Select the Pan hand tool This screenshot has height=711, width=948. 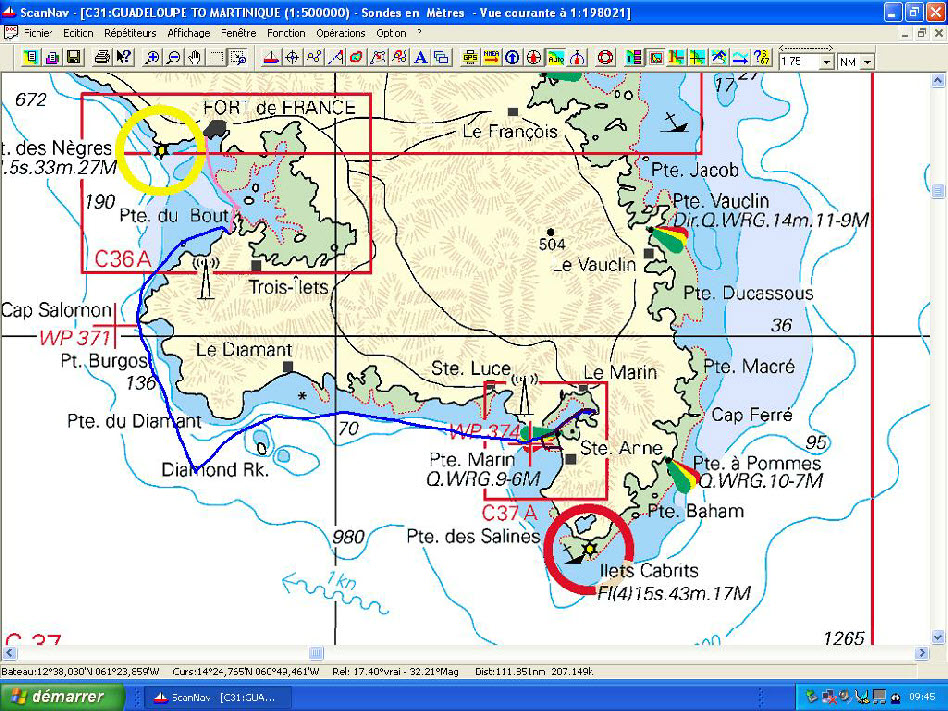195,57
